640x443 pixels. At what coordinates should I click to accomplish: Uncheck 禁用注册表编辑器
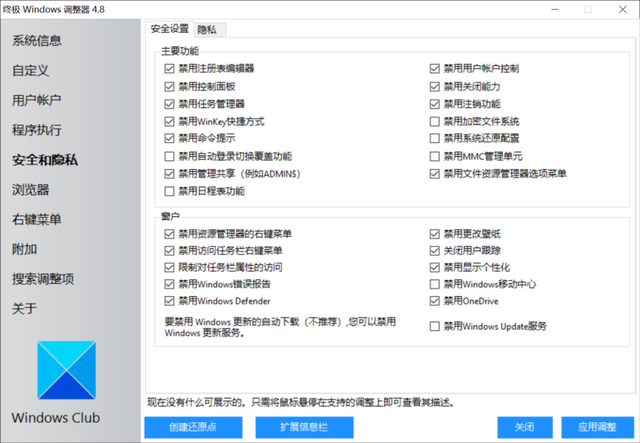[169, 69]
